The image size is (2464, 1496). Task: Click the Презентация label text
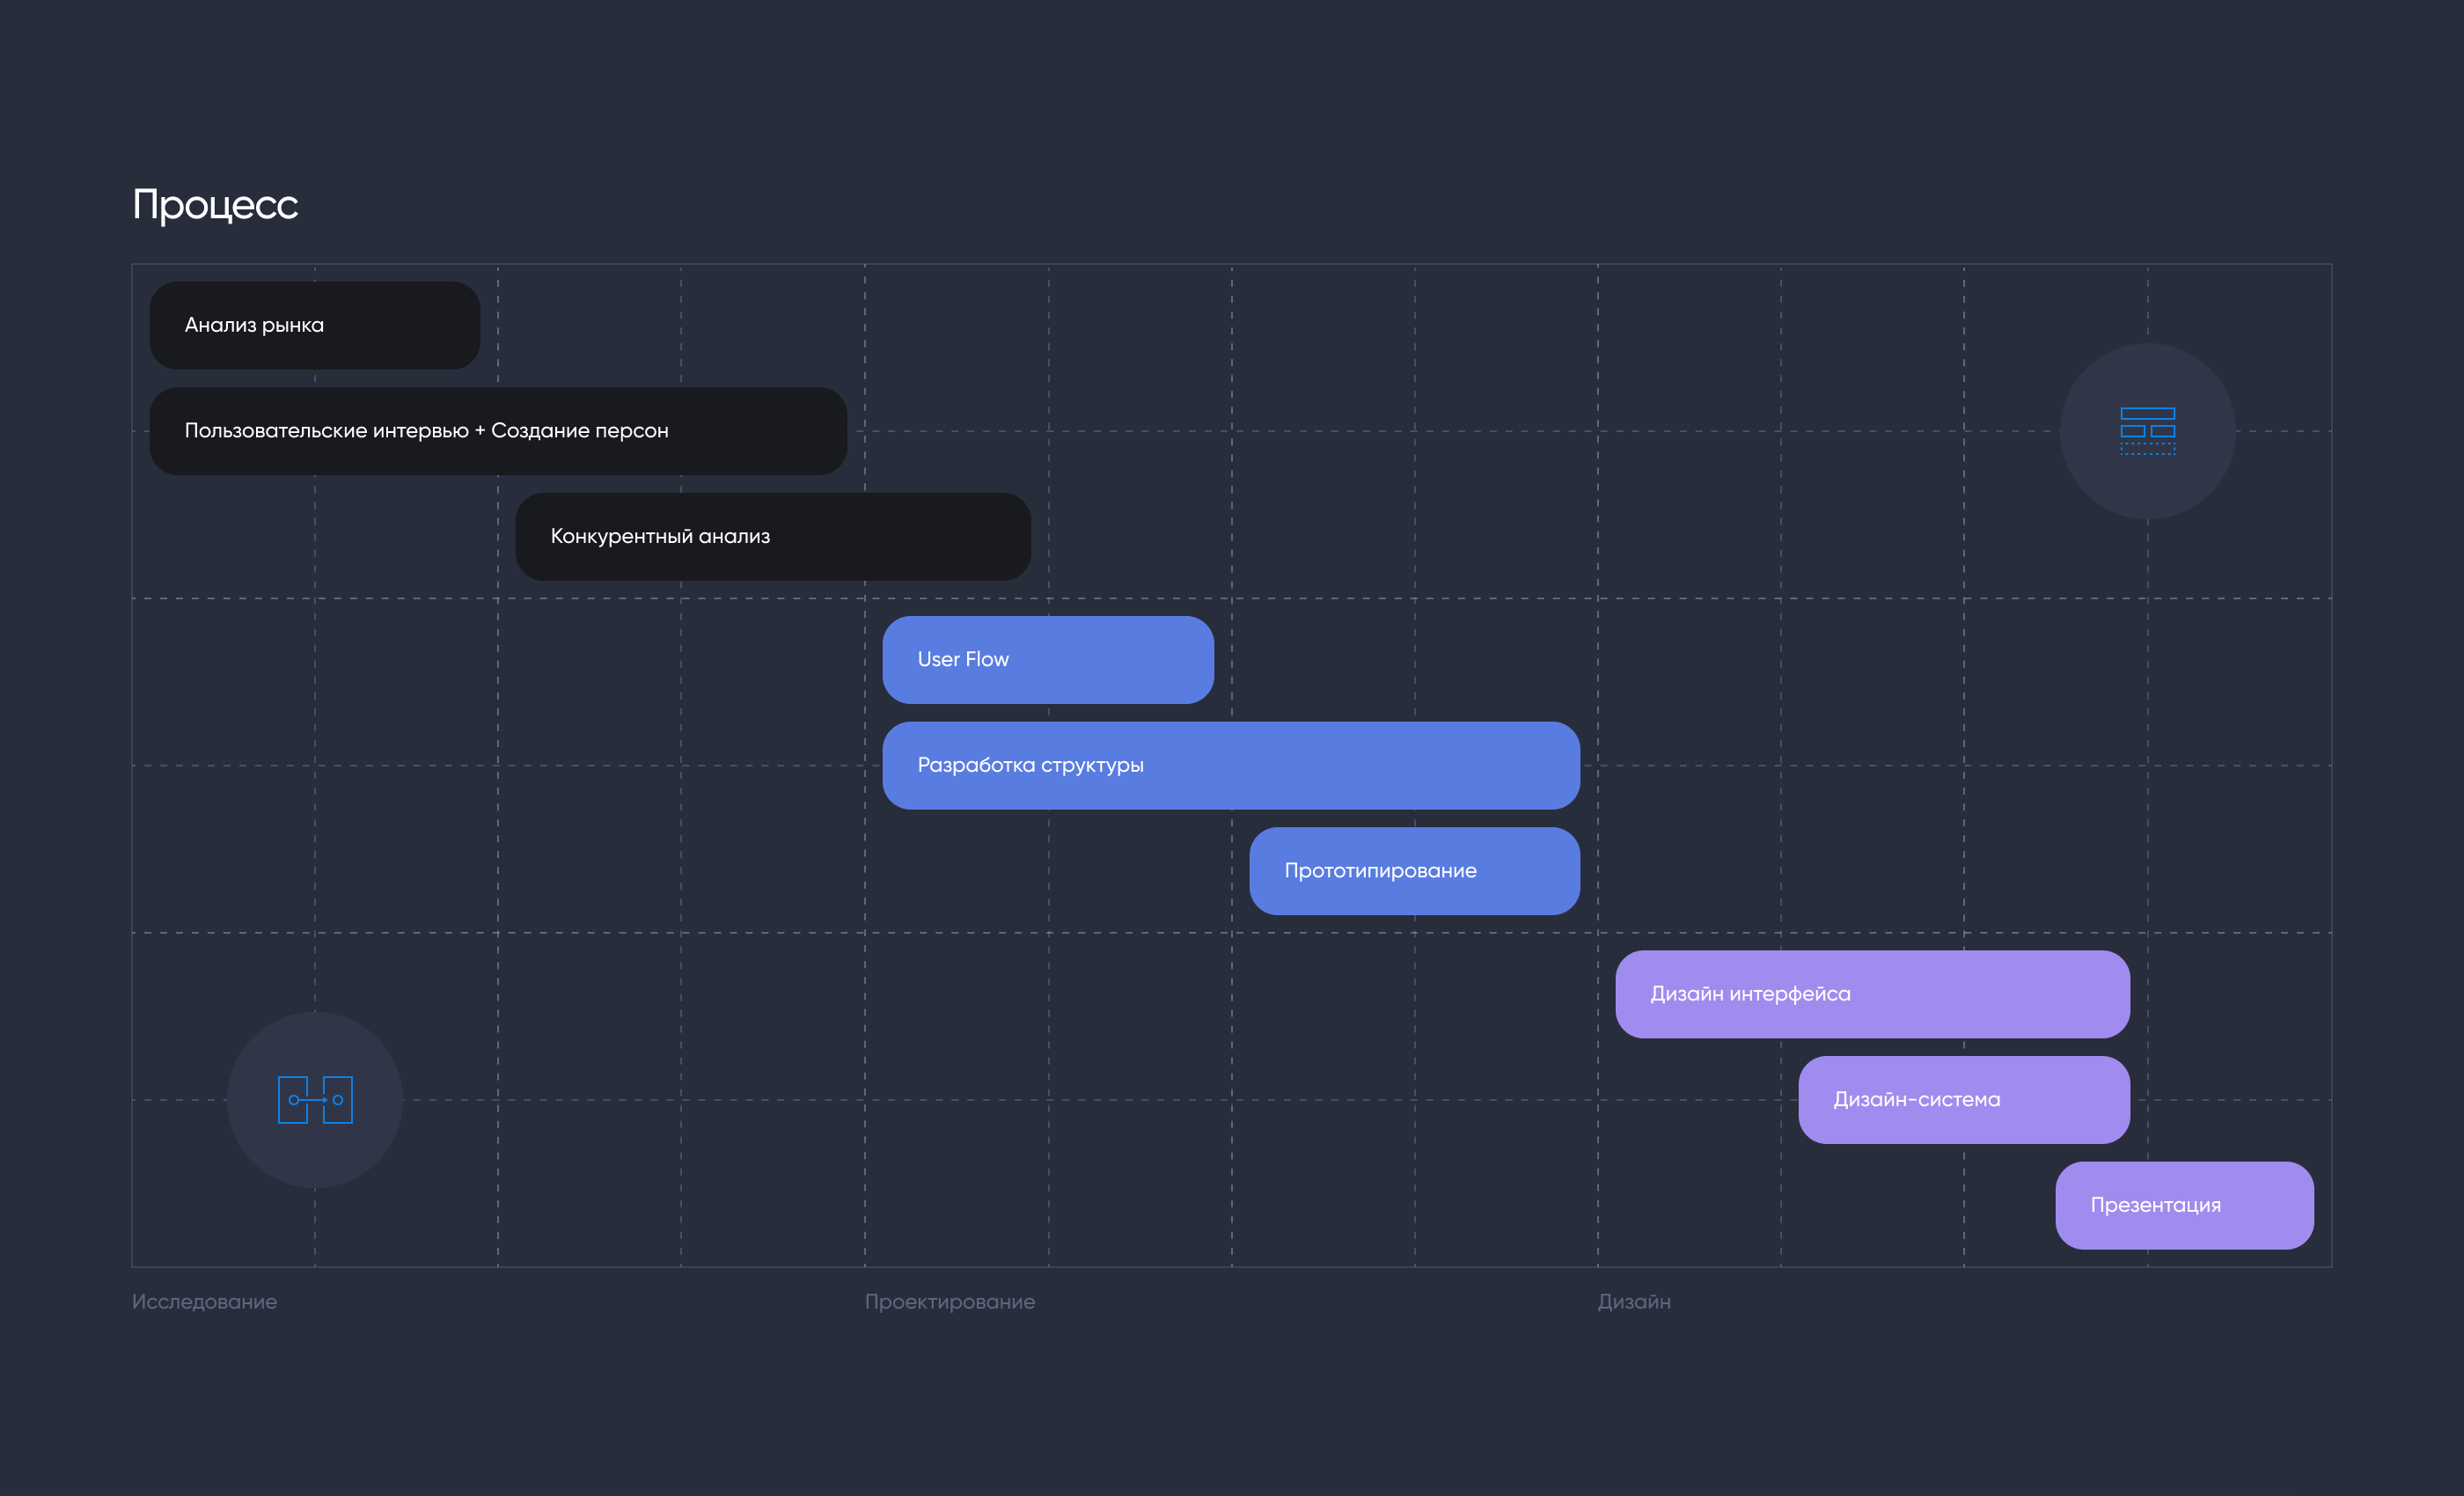pyautogui.click(x=2155, y=1205)
